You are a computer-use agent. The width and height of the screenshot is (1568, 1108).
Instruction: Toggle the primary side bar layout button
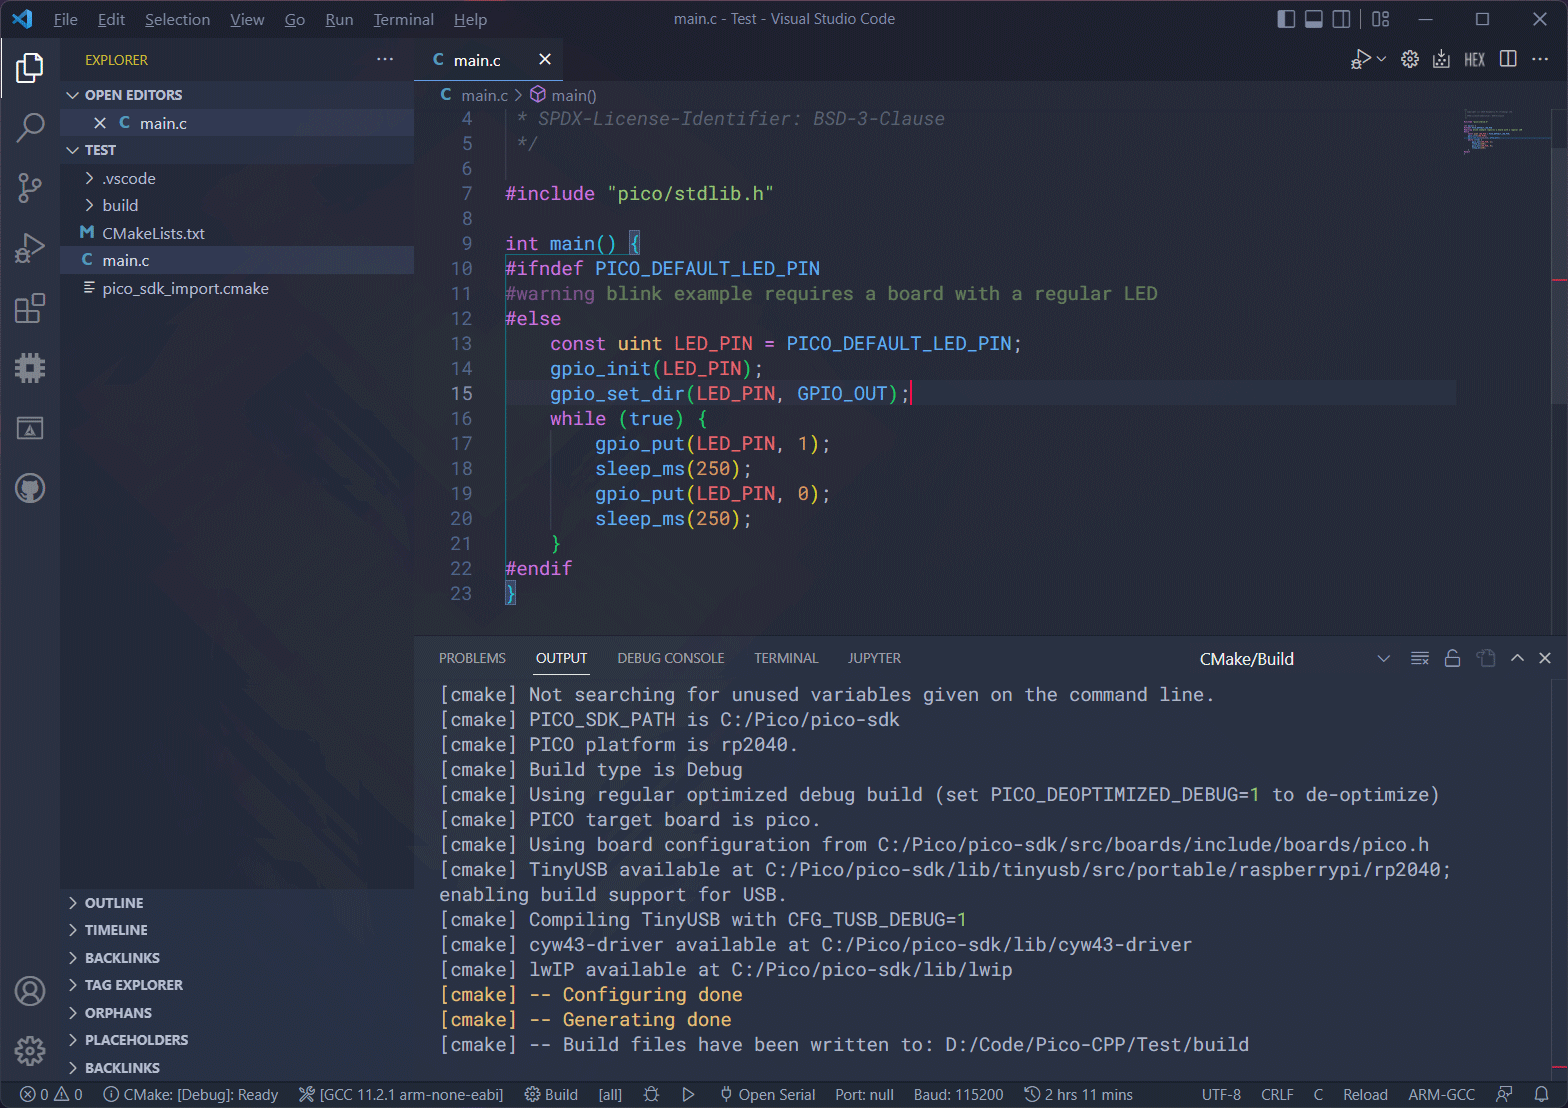[1286, 19]
